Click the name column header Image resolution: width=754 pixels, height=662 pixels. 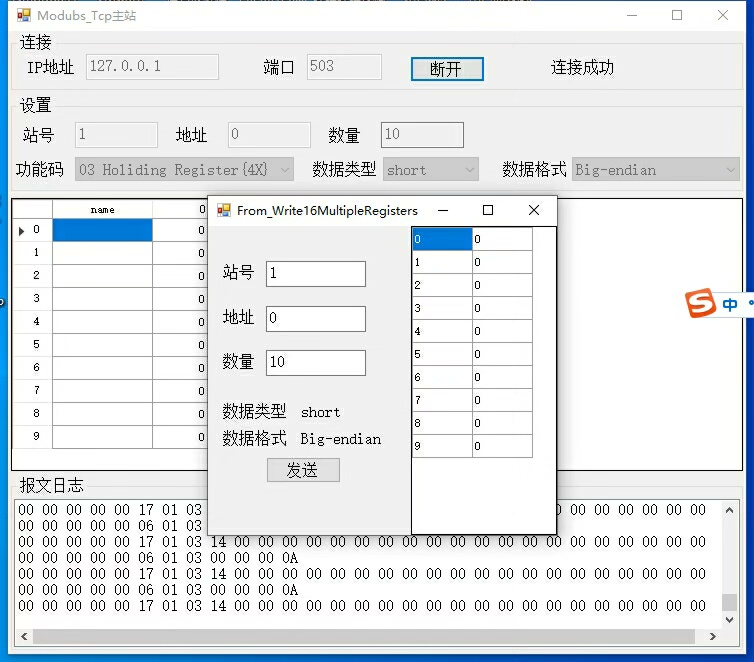tap(102, 210)
